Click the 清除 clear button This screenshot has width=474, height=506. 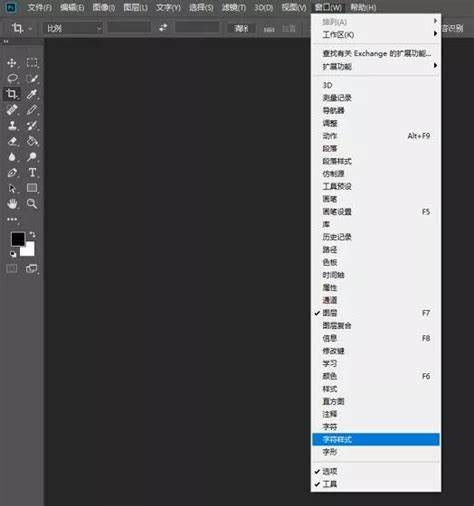tap(241, 29)
